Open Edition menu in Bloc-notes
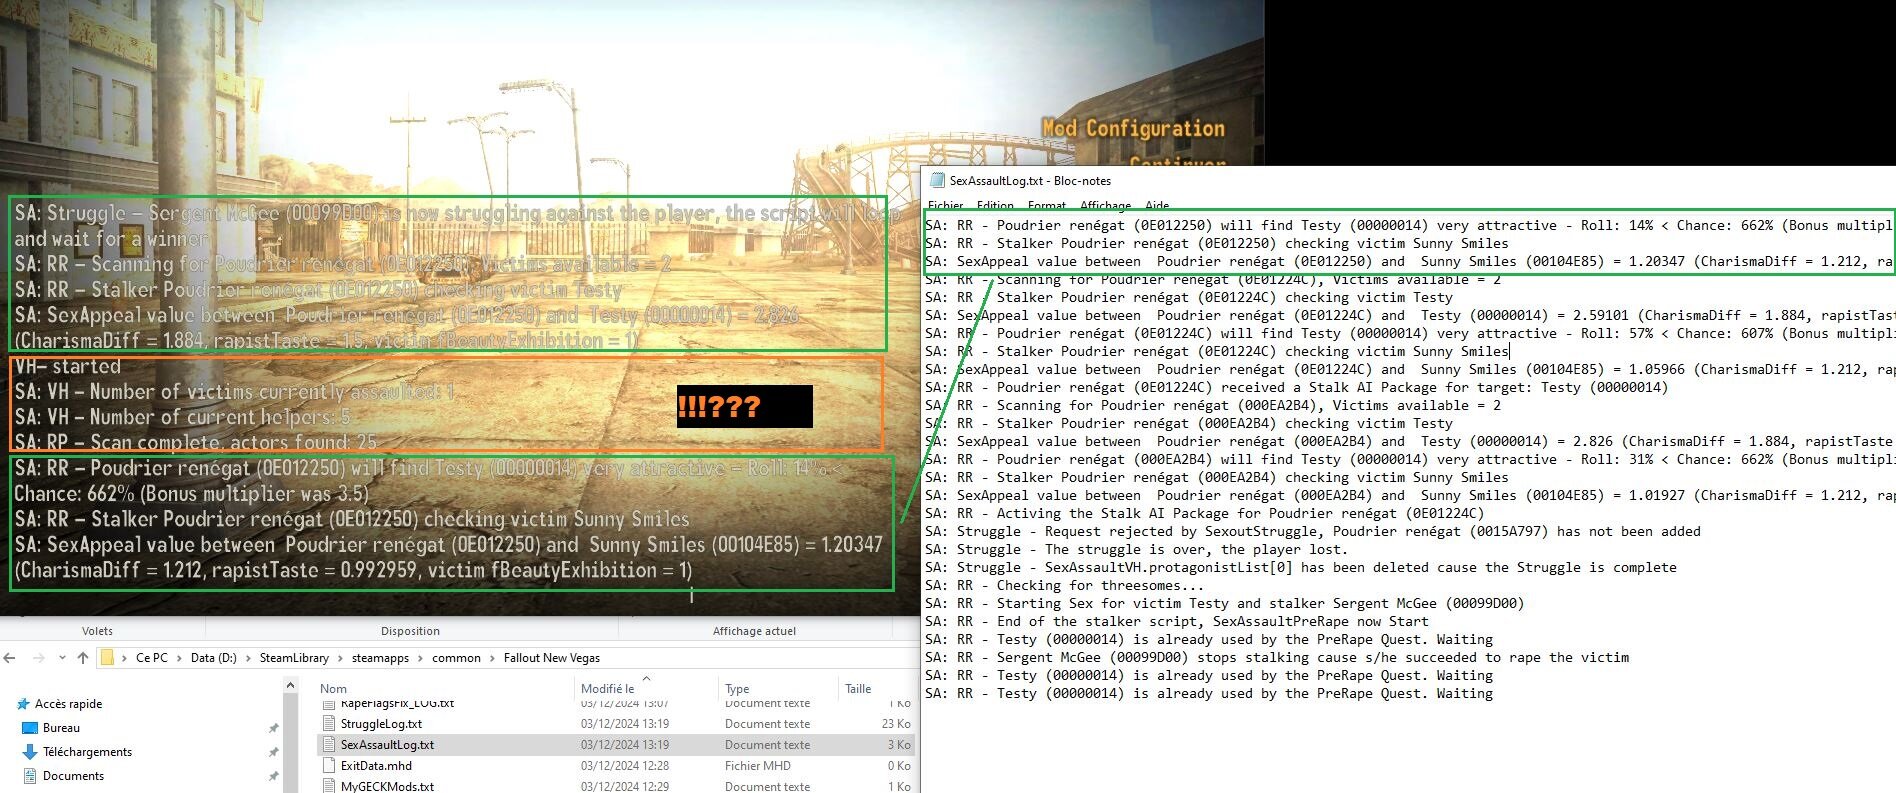This screenshot has height=793, width=1896. [x=995, y=205]
